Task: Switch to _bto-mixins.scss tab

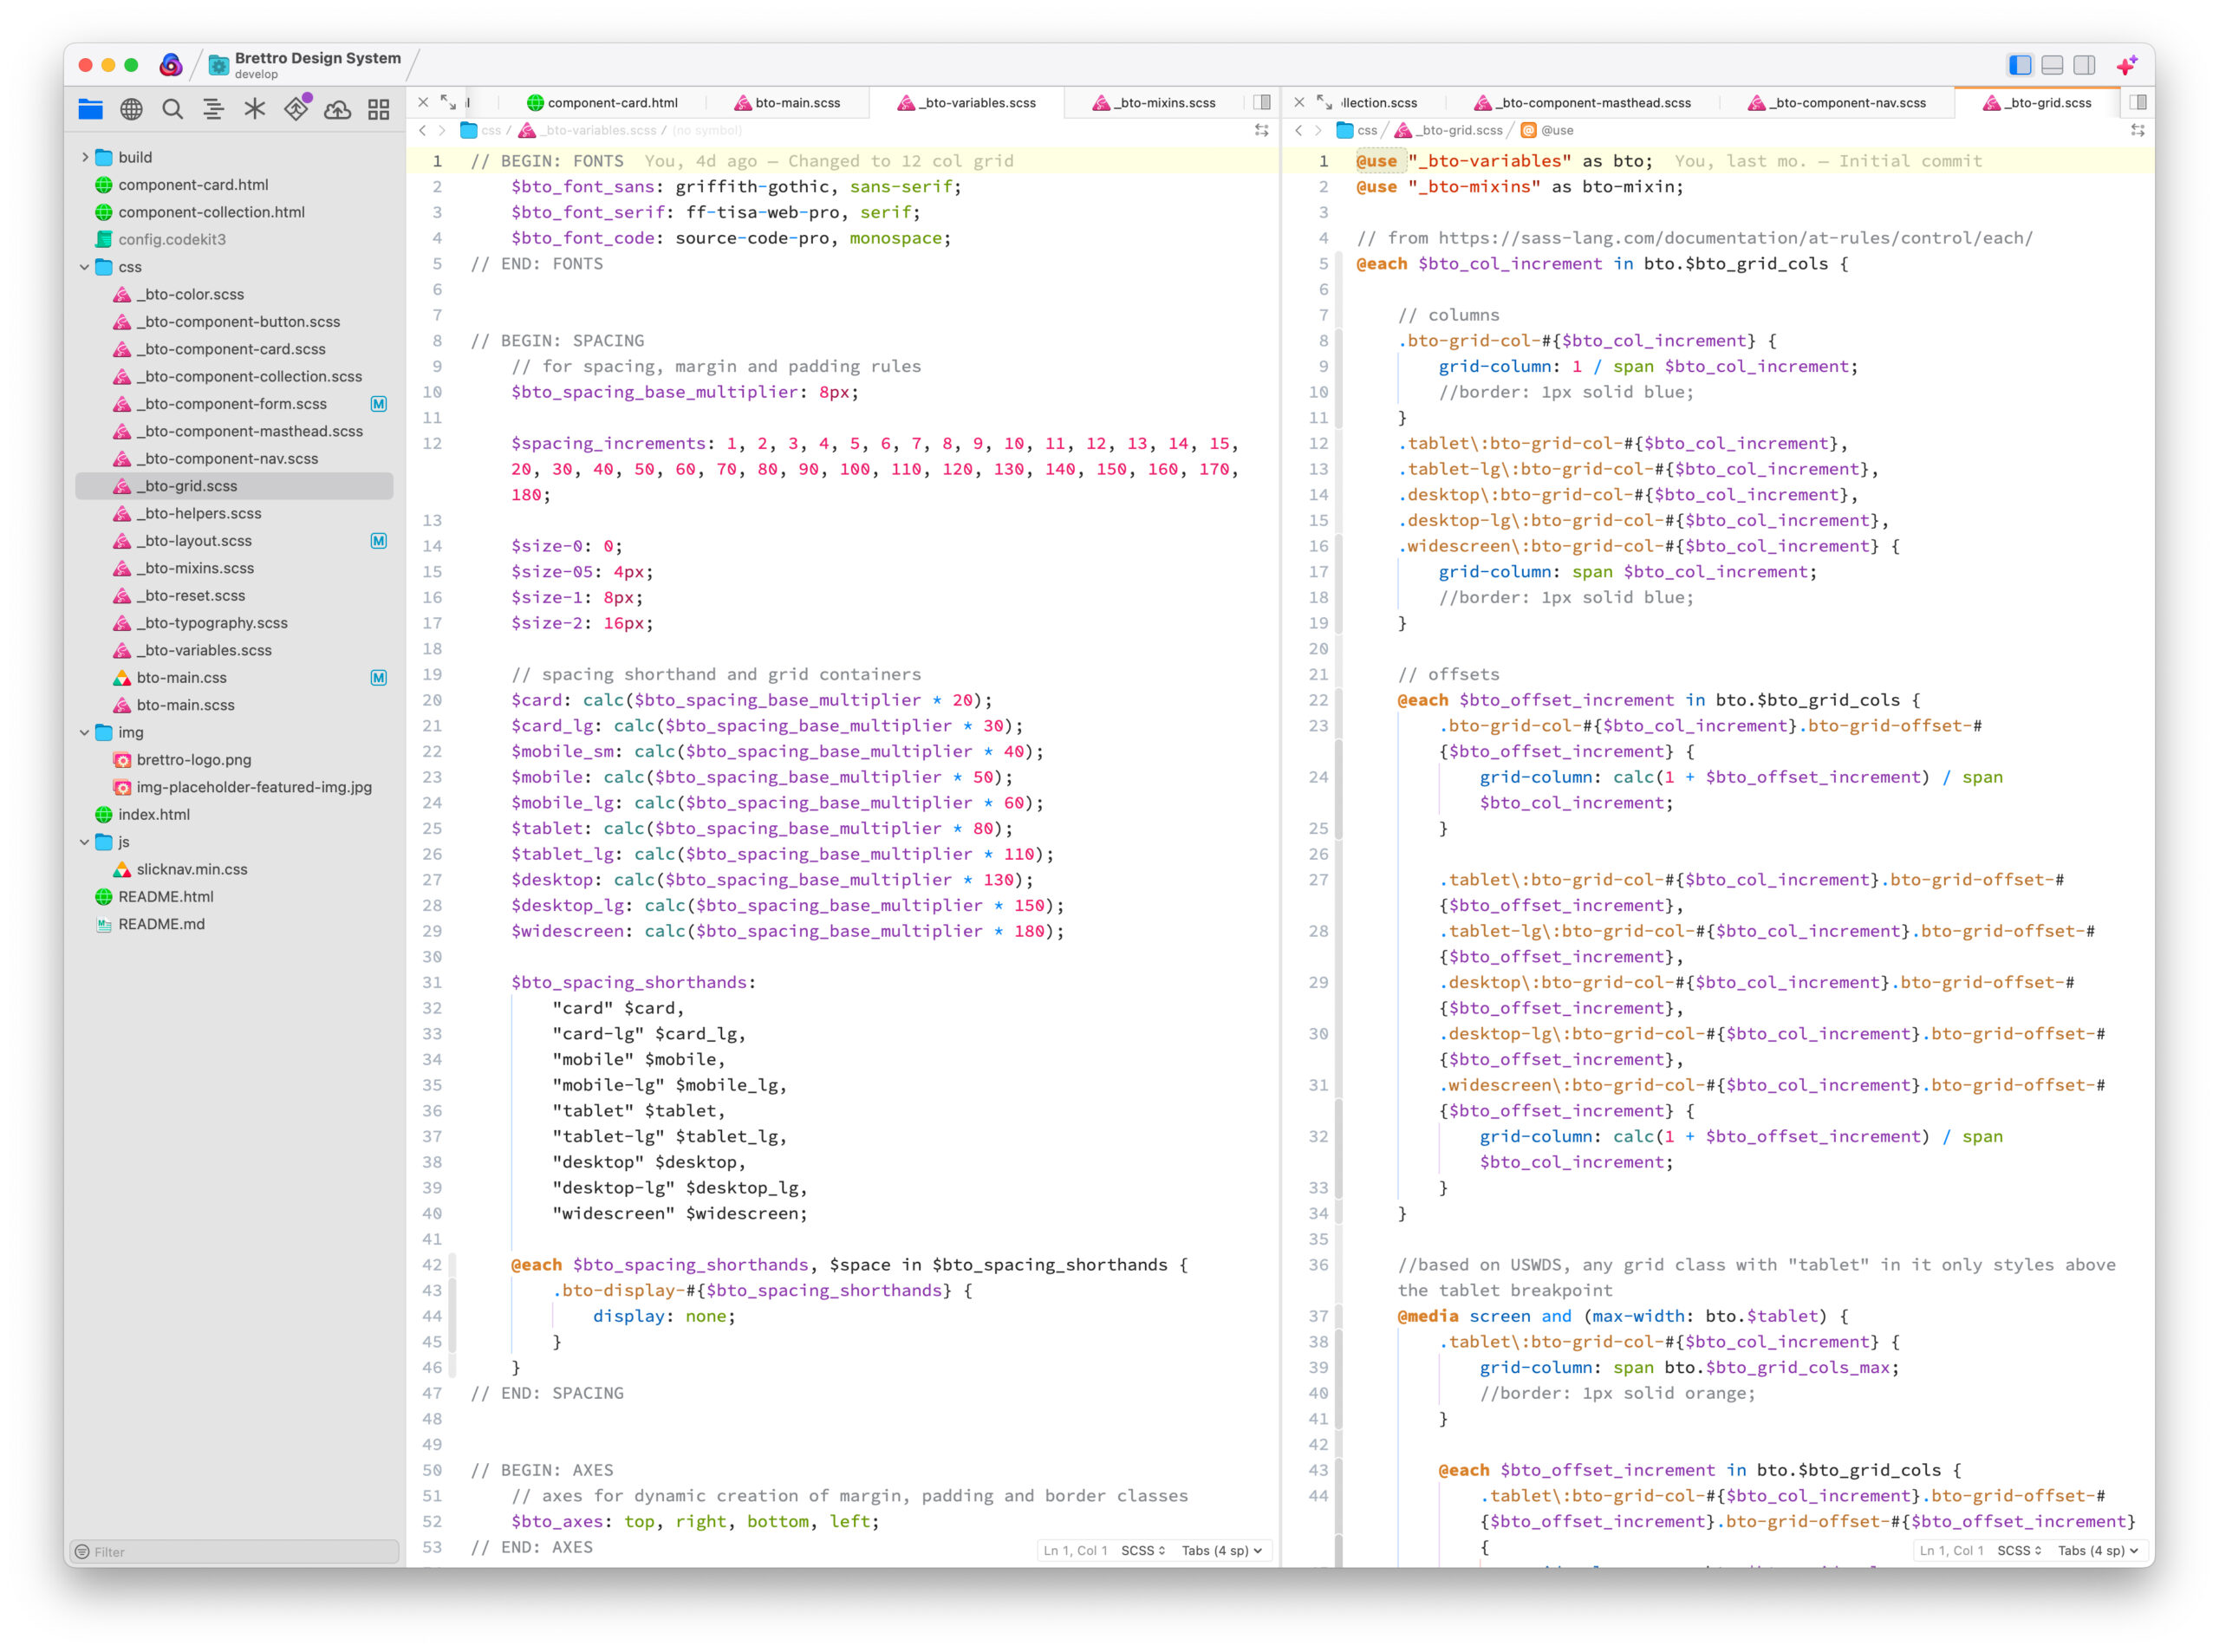Action: tap(1154, 102)
